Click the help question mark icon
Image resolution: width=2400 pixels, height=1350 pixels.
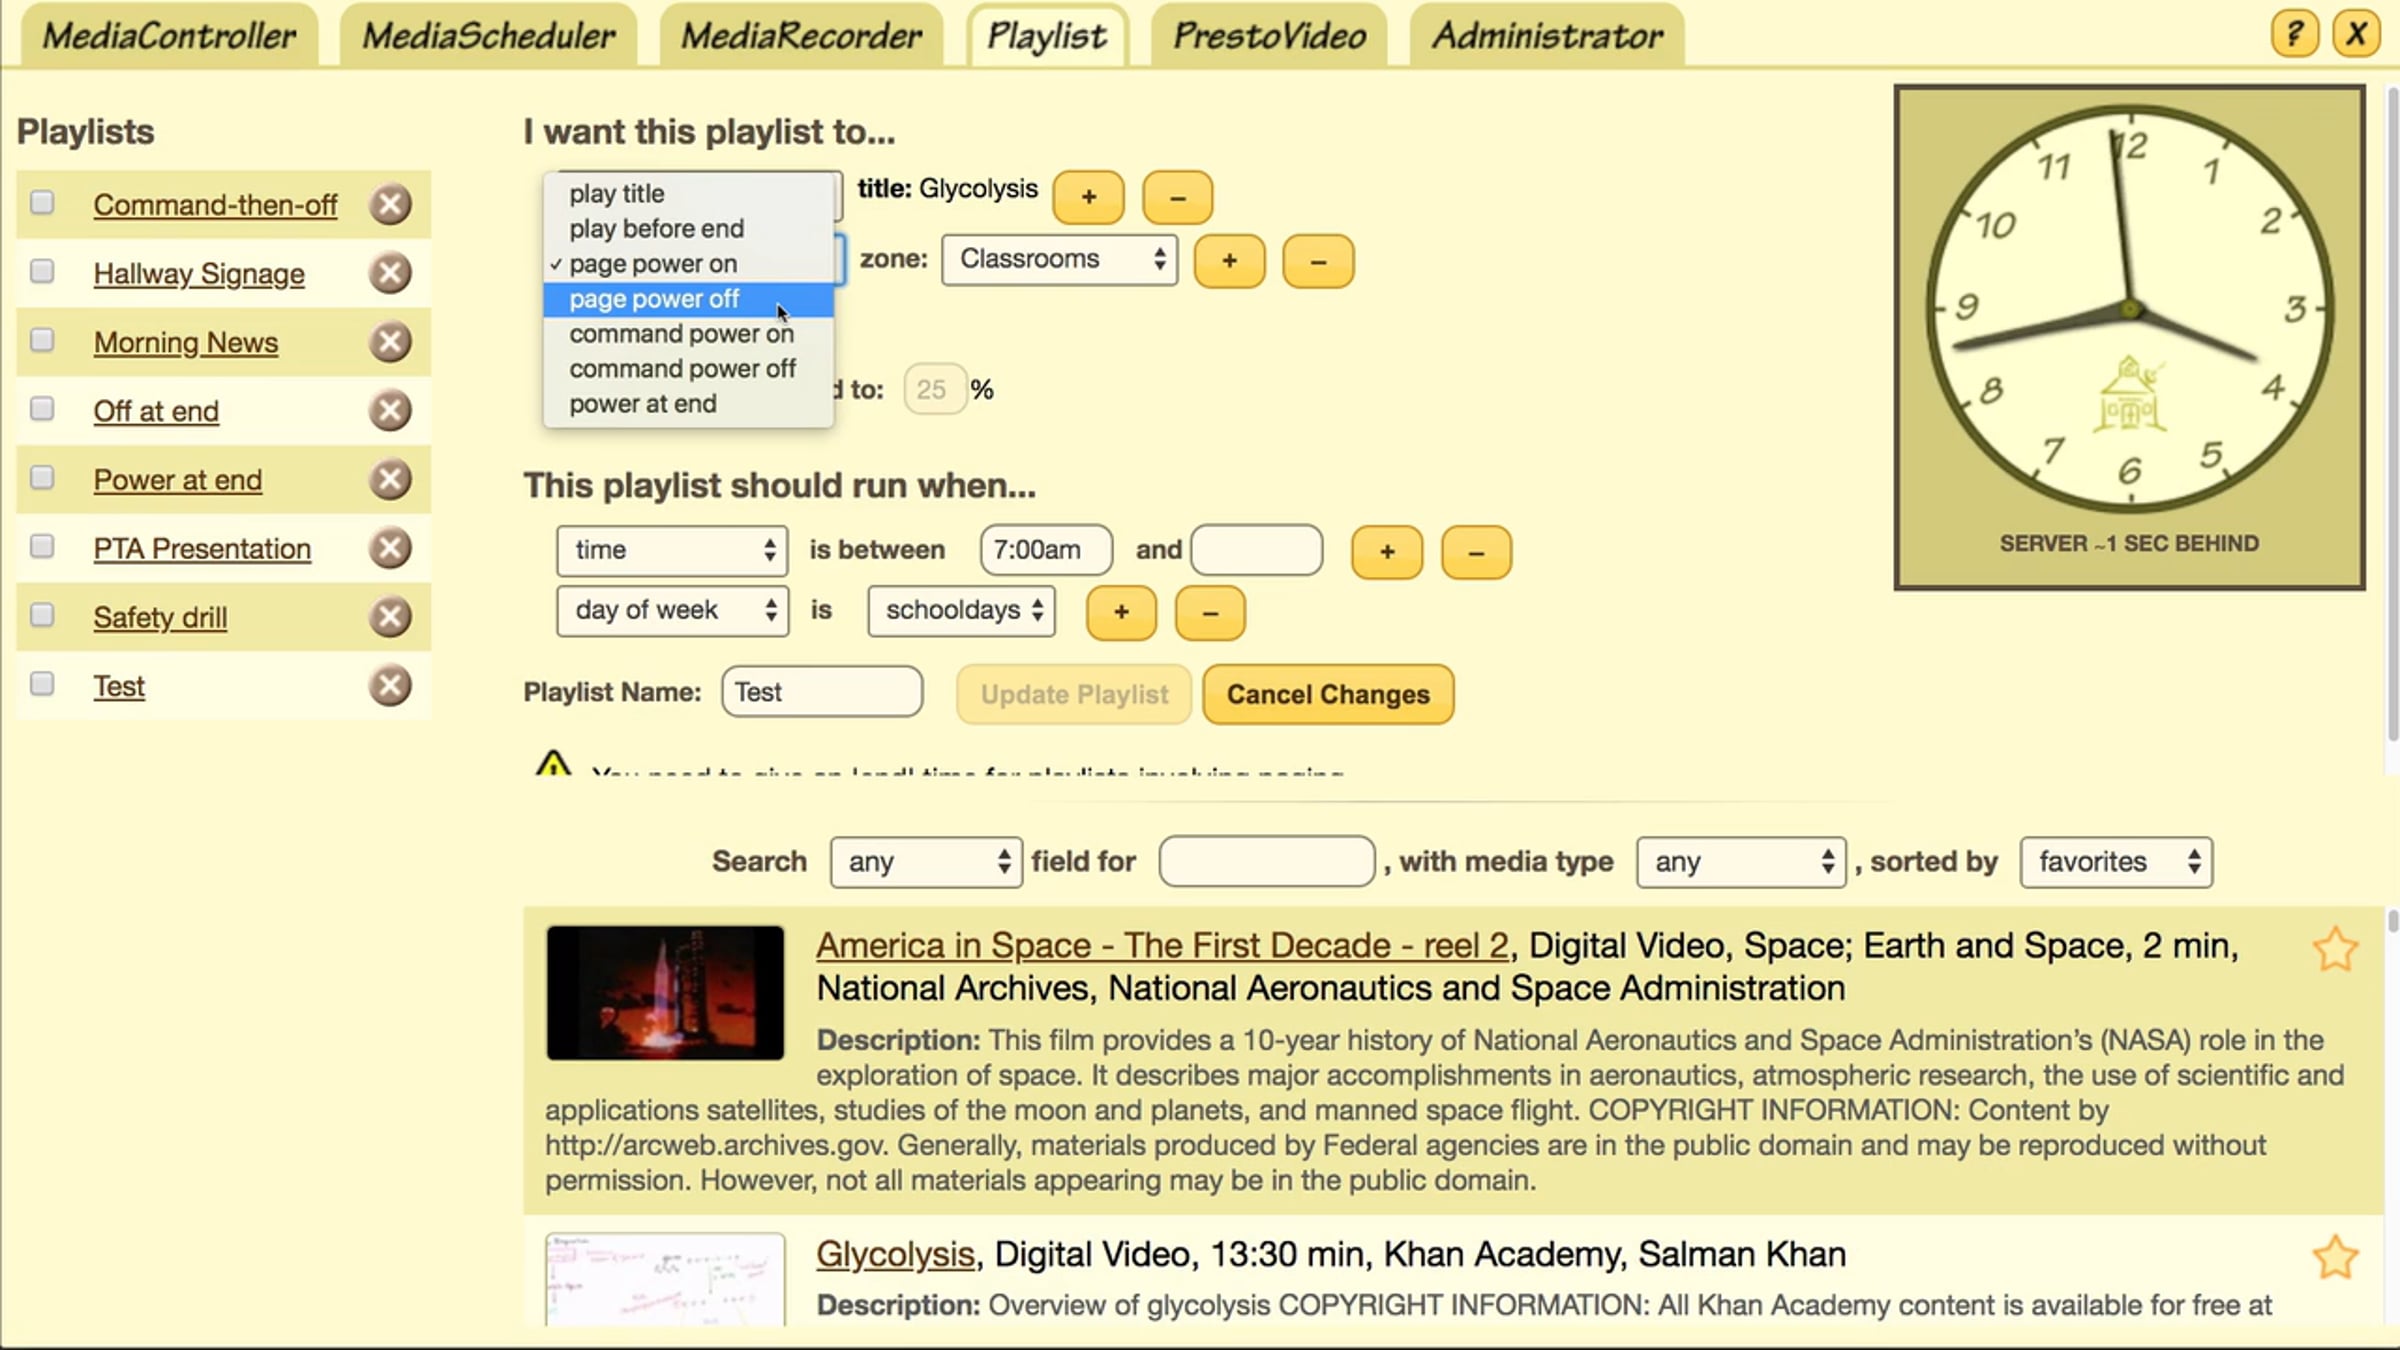pos(2294,35)
